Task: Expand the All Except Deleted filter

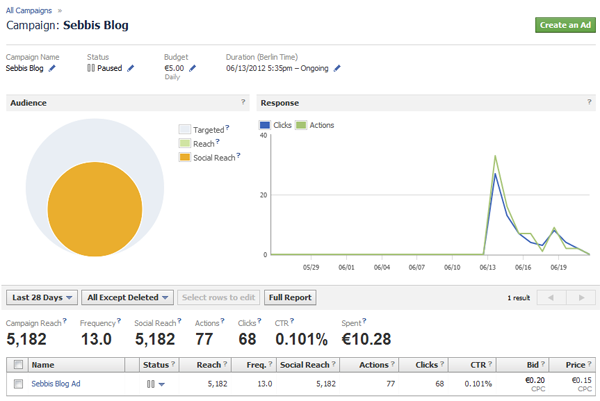Action: point(126,297)
